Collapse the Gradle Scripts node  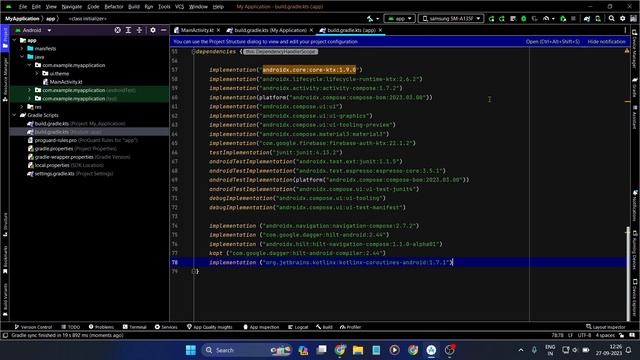(x=15, y=115)
